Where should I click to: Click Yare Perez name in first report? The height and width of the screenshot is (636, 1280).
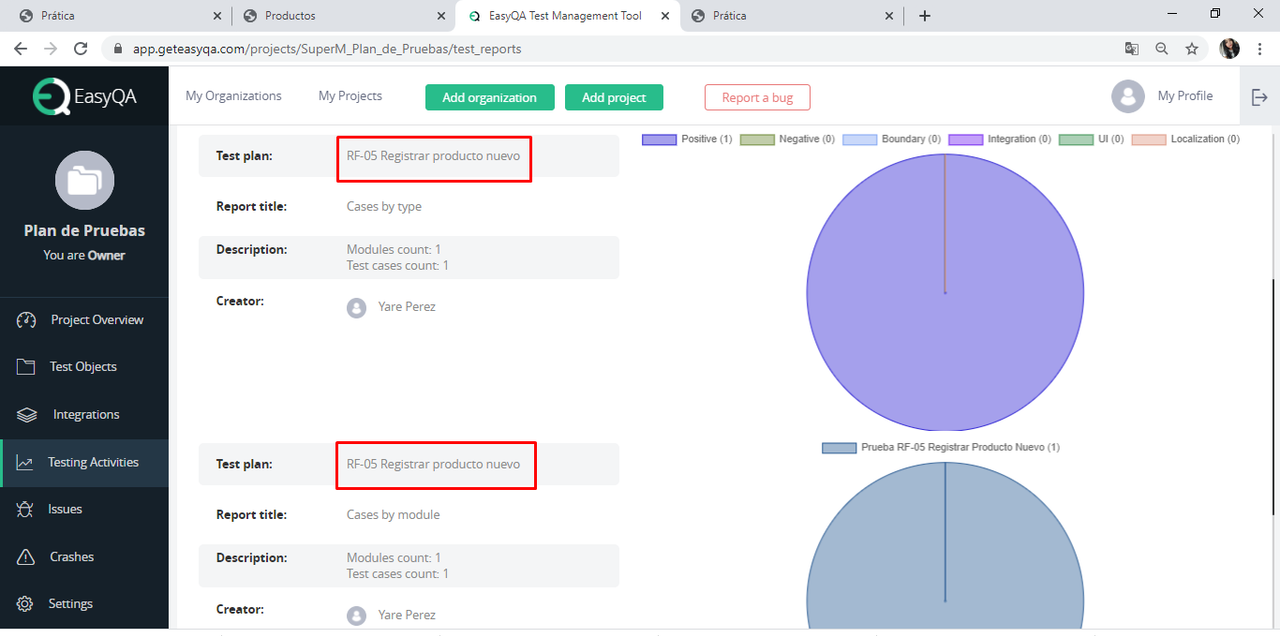407,307
